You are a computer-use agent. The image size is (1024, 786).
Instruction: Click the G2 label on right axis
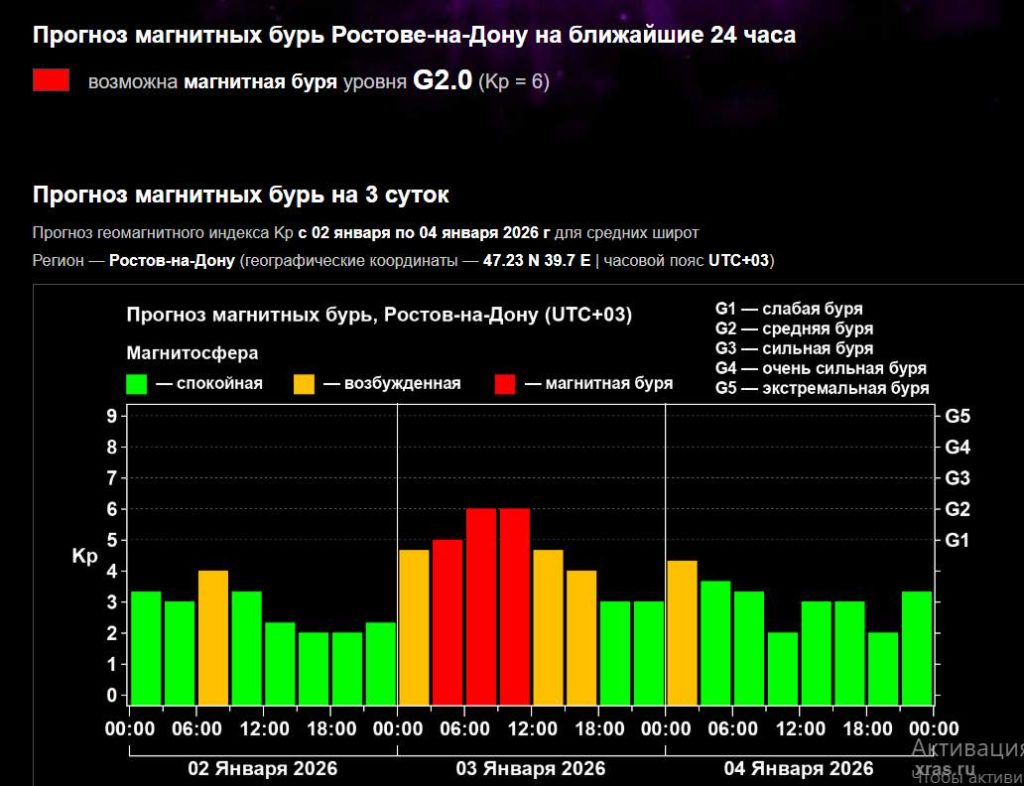click(957, 509)
